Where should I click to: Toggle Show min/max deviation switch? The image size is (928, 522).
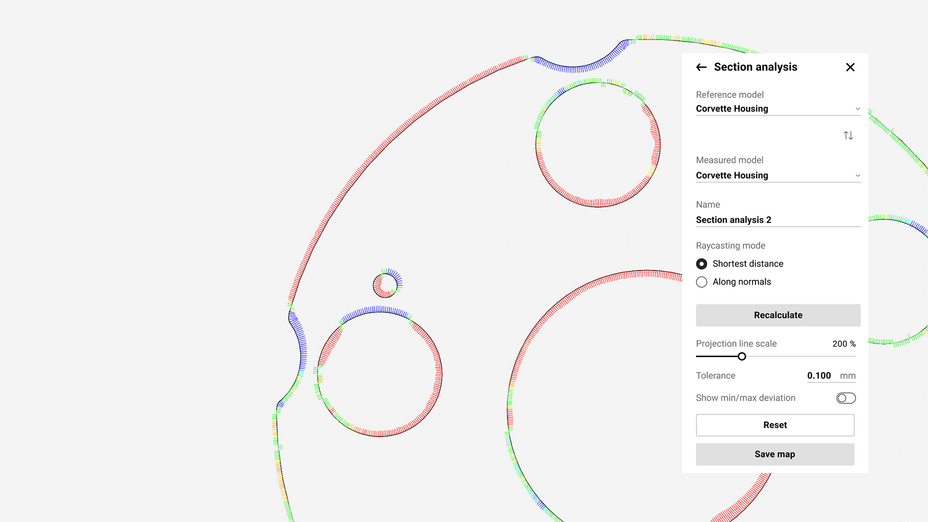(846, 398)
